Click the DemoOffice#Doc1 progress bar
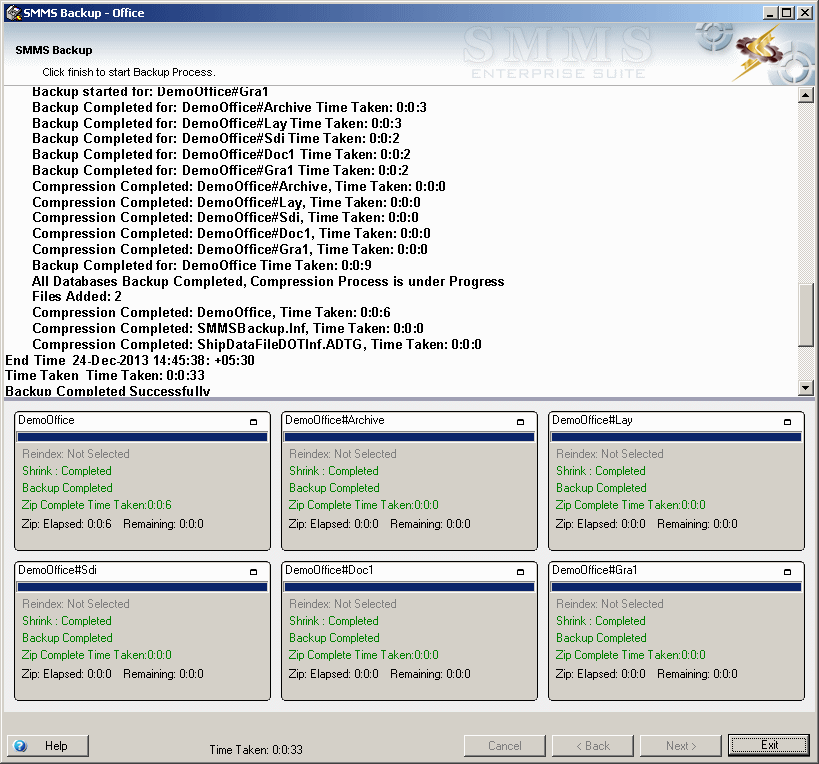 [410, 587]
